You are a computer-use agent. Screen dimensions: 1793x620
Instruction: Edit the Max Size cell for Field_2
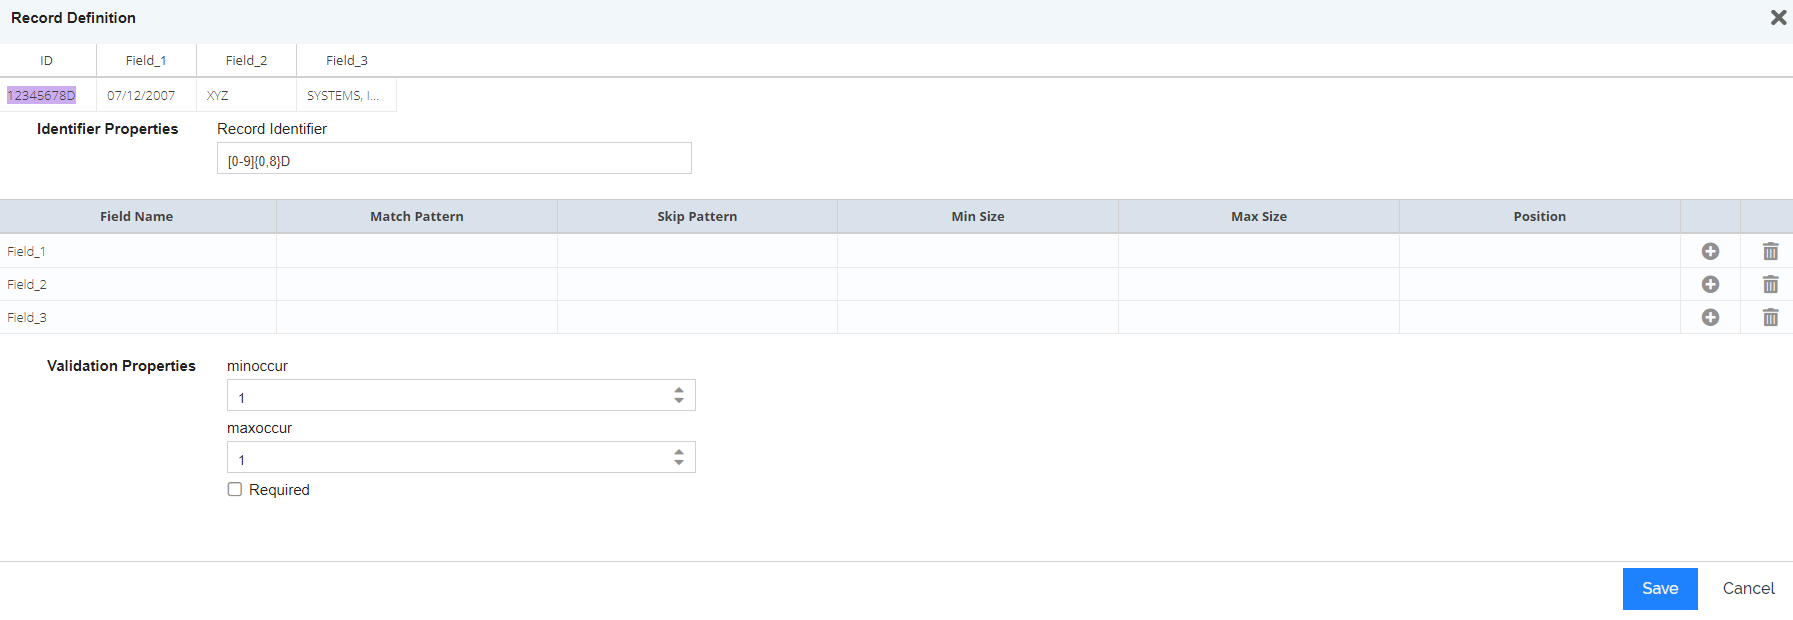click(x=1259, y=284)
